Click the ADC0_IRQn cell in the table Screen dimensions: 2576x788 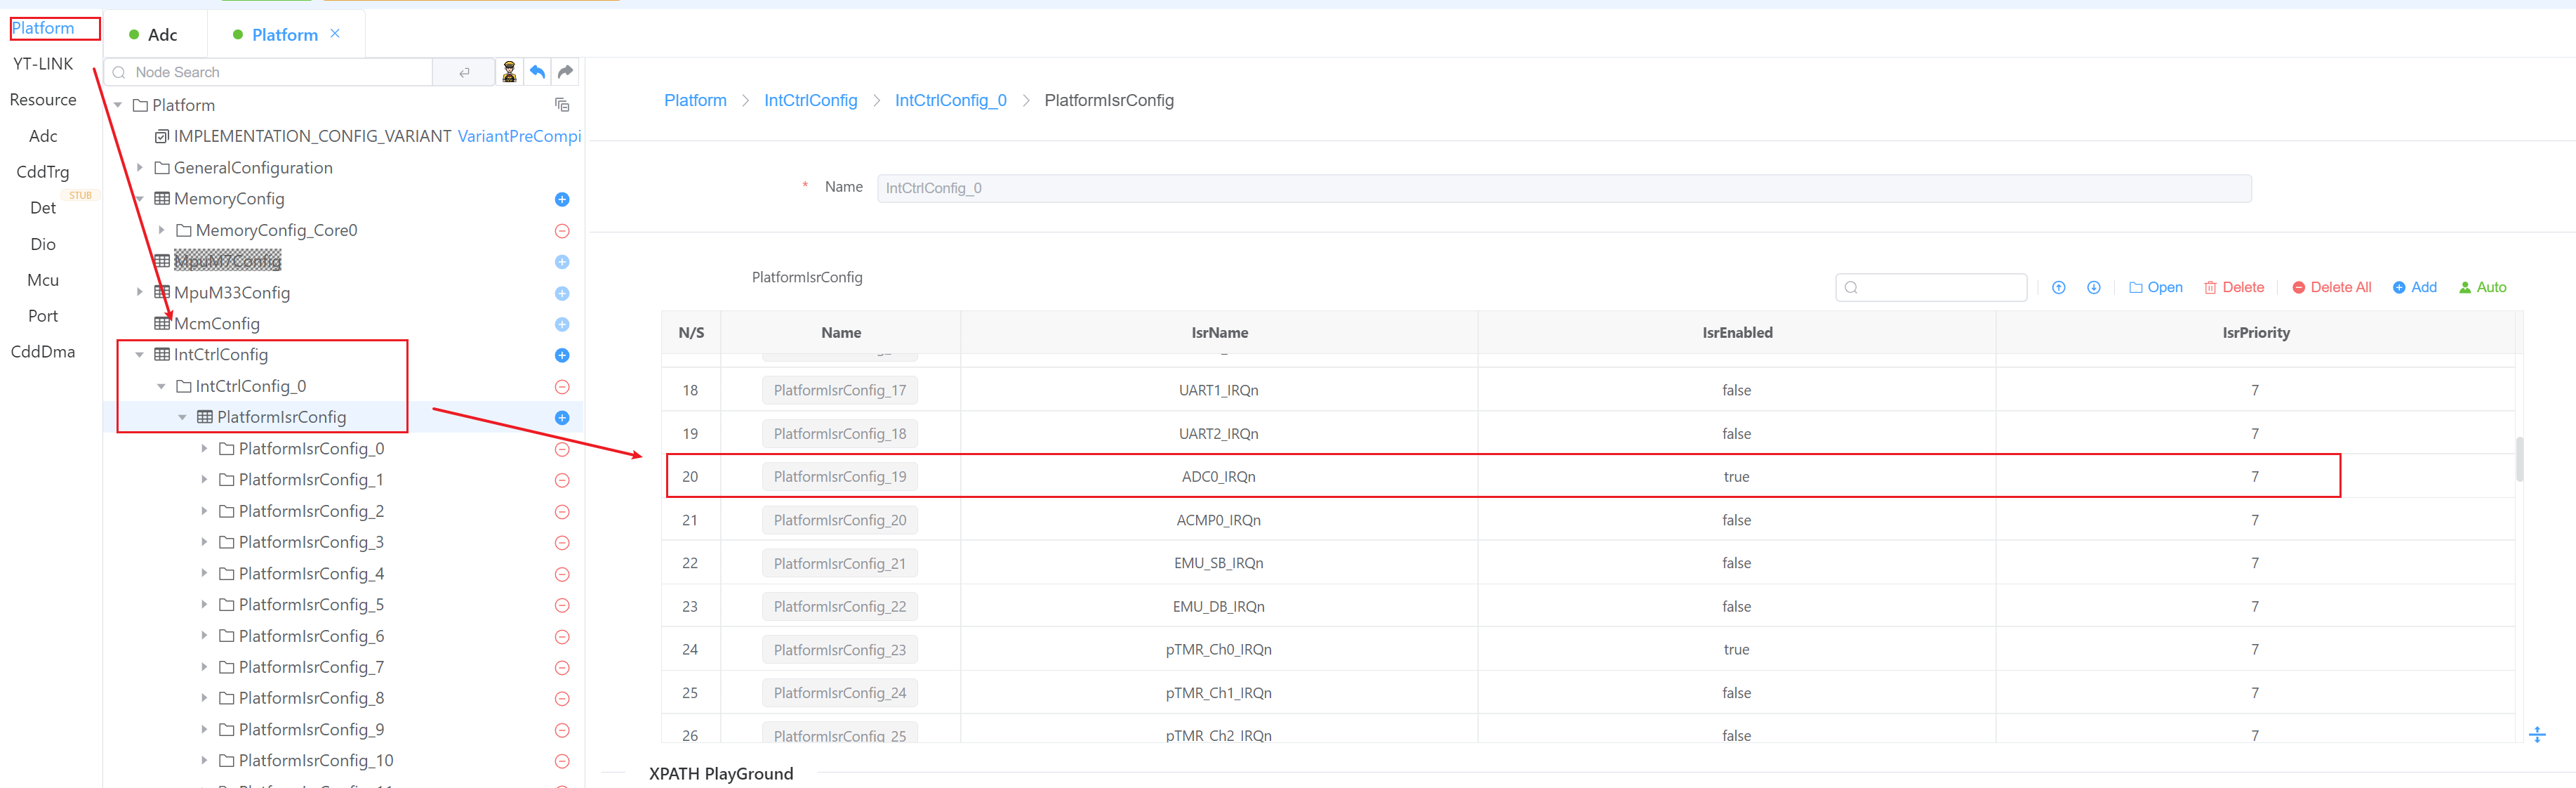[1218, 477]
